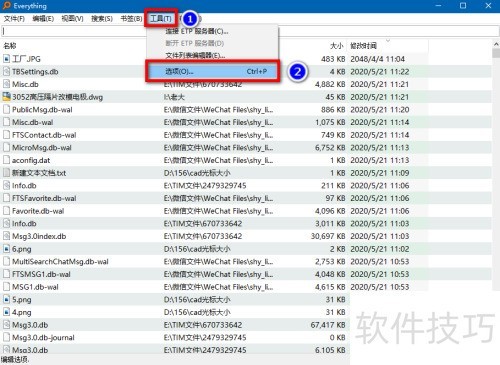
Task: Click the vertical scrollbar thumb
Action: pos(496,53)
